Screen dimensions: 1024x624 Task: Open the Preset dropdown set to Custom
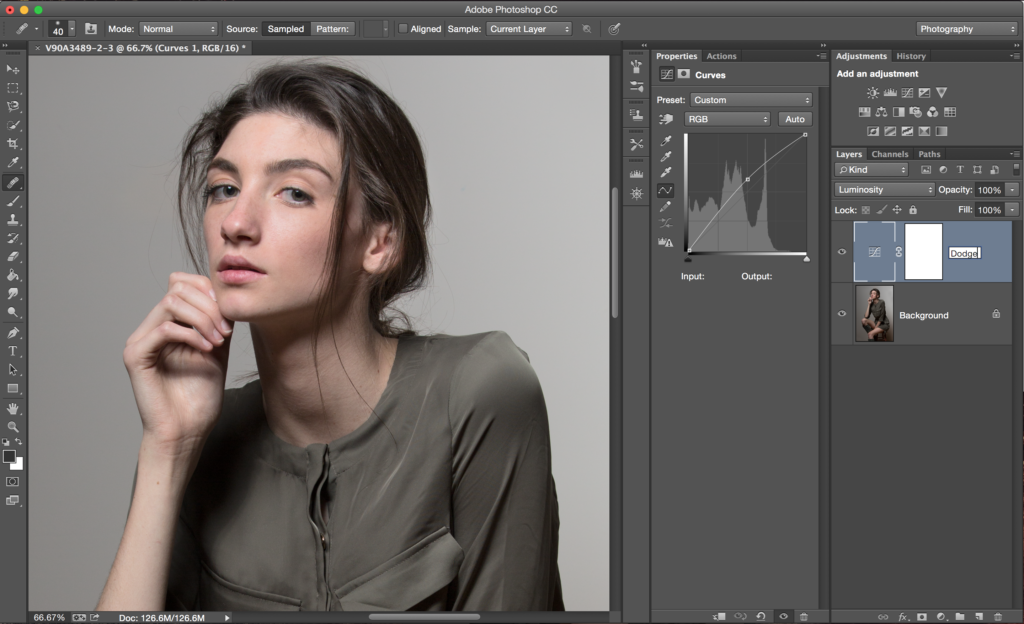click(x=751, y=100)
